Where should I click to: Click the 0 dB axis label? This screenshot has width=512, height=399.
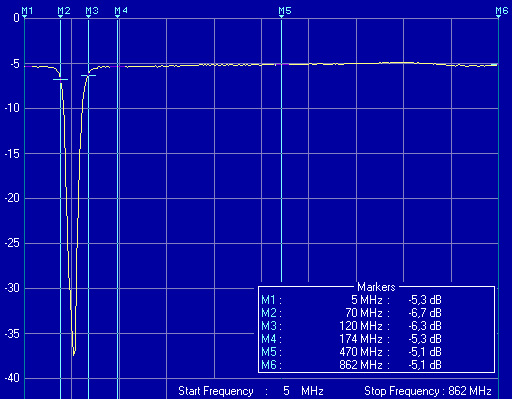[17, 17]
